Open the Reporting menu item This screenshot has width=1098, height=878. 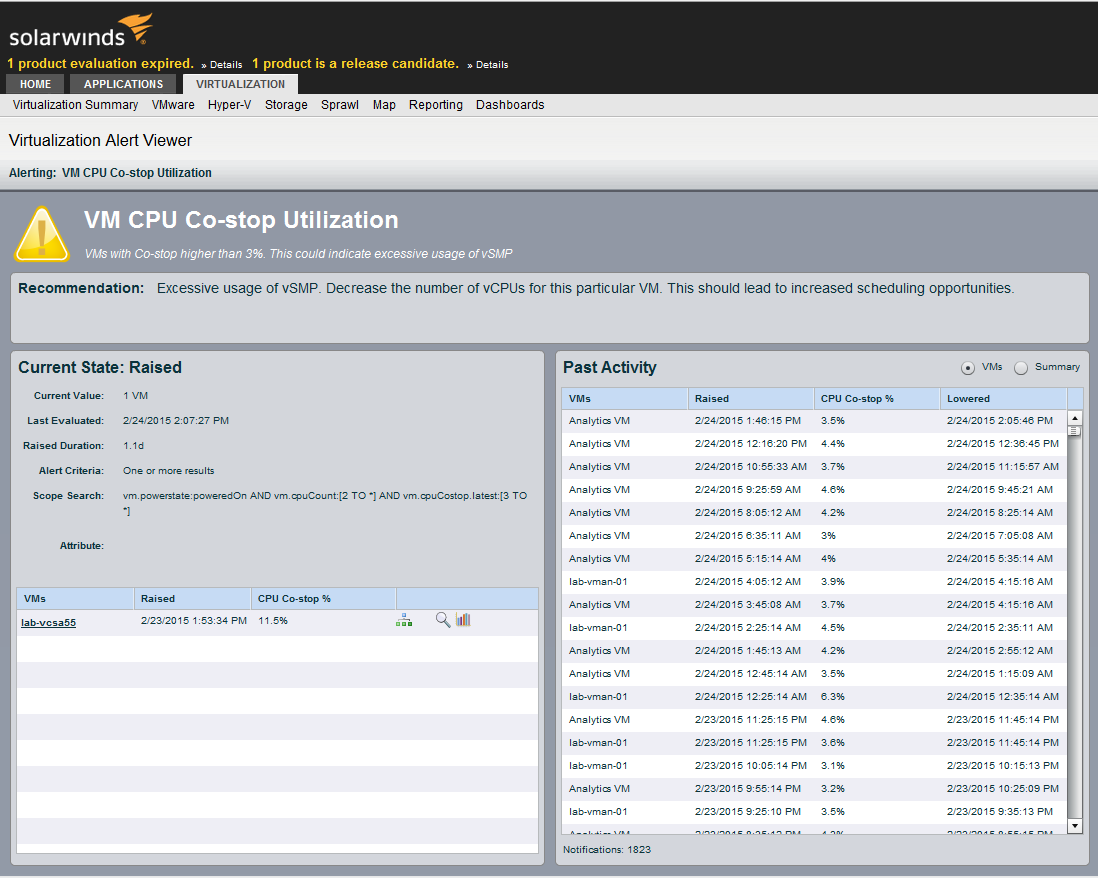tap(436, 105)
